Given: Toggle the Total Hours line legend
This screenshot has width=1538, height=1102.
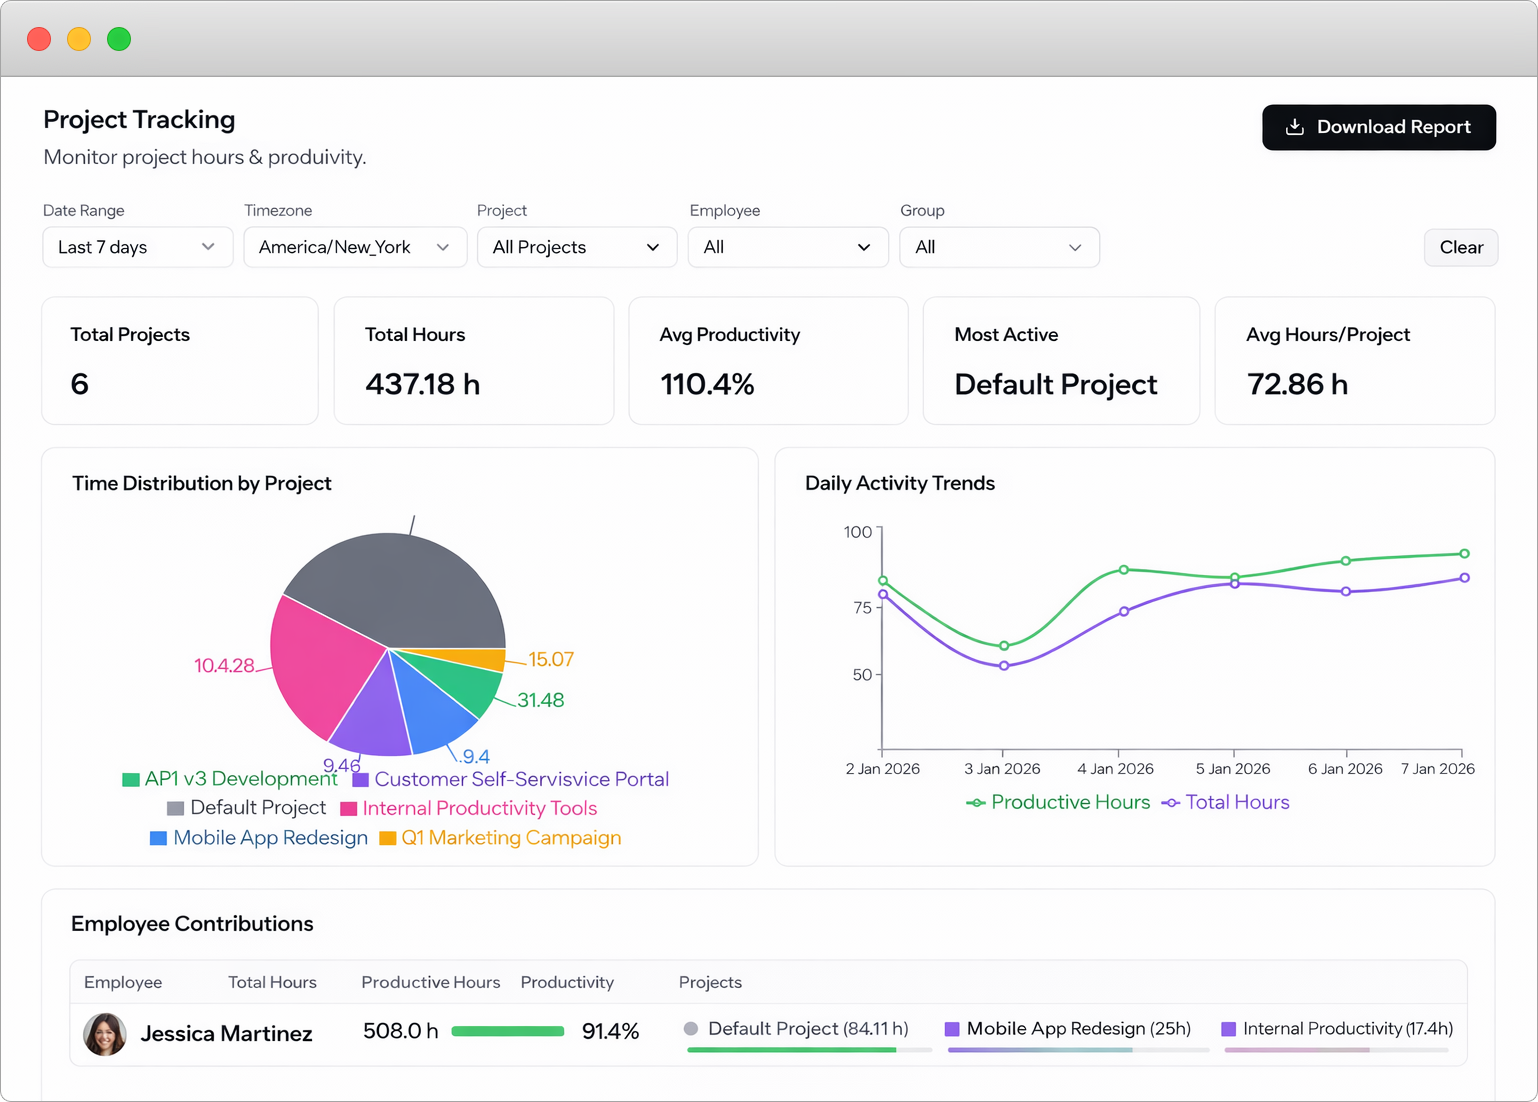Looking at the screenshot, I should pyautogui.click(x=1225, y=802).
